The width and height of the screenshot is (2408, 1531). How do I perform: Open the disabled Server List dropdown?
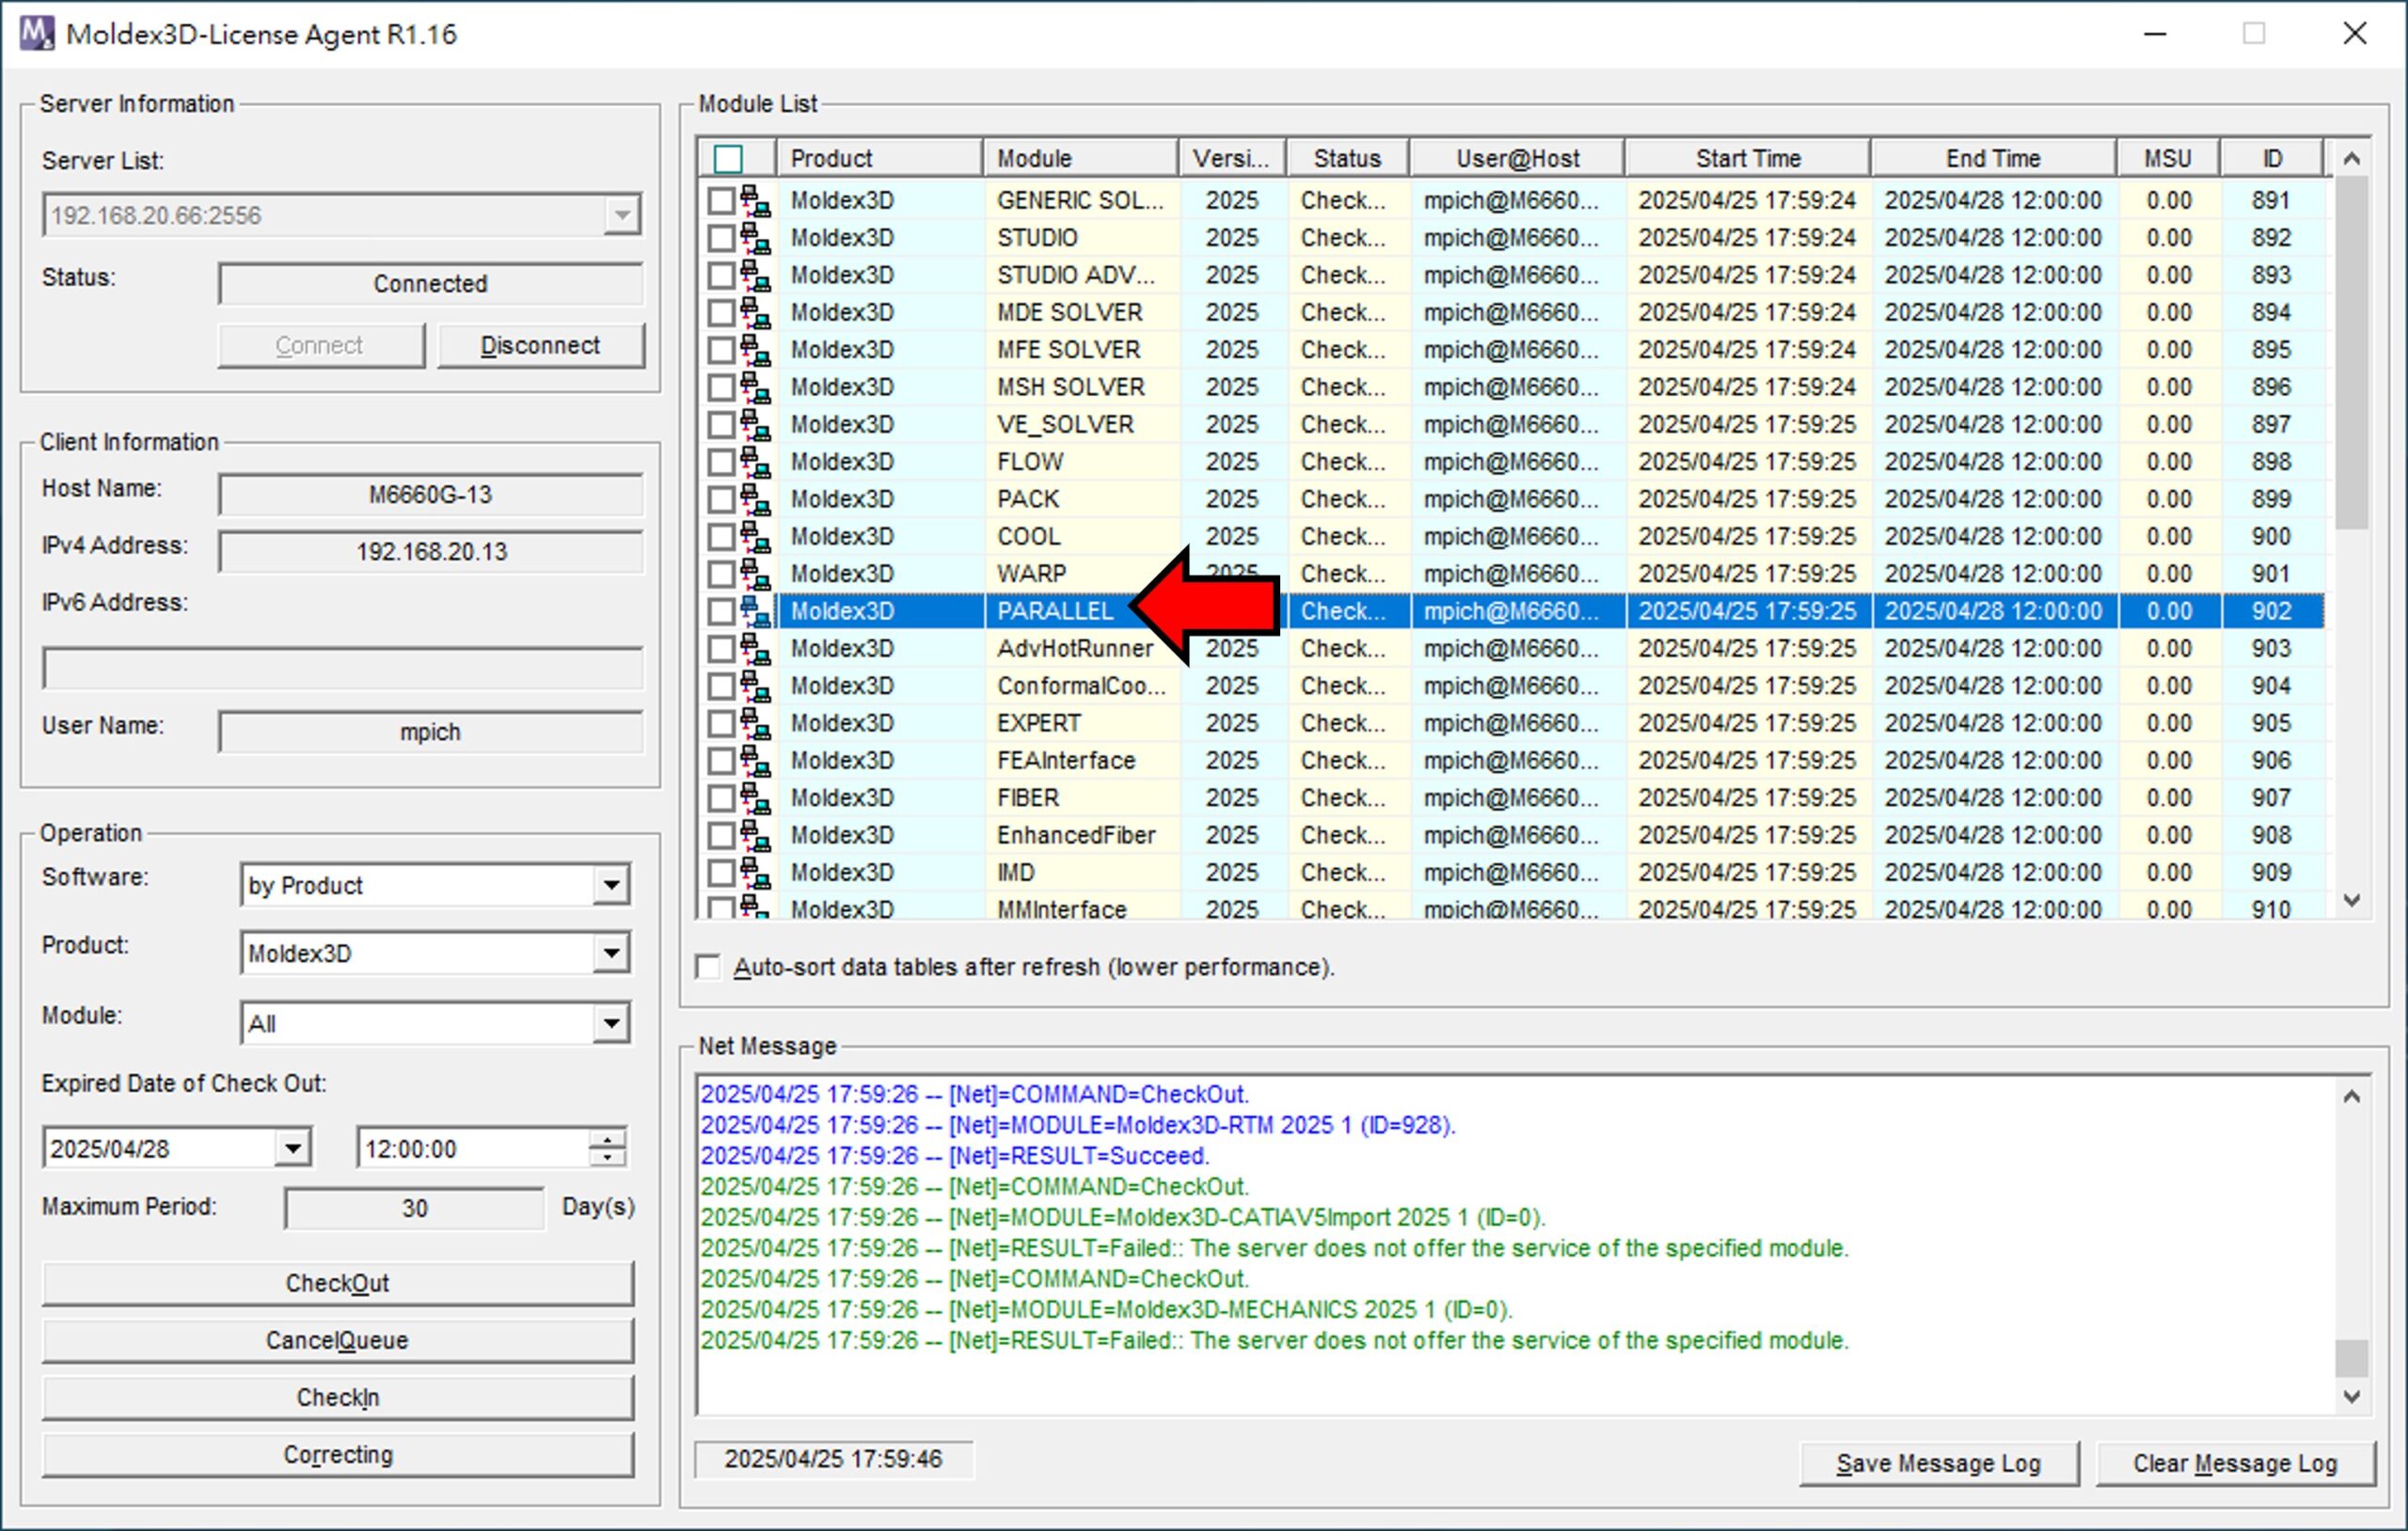622,215
